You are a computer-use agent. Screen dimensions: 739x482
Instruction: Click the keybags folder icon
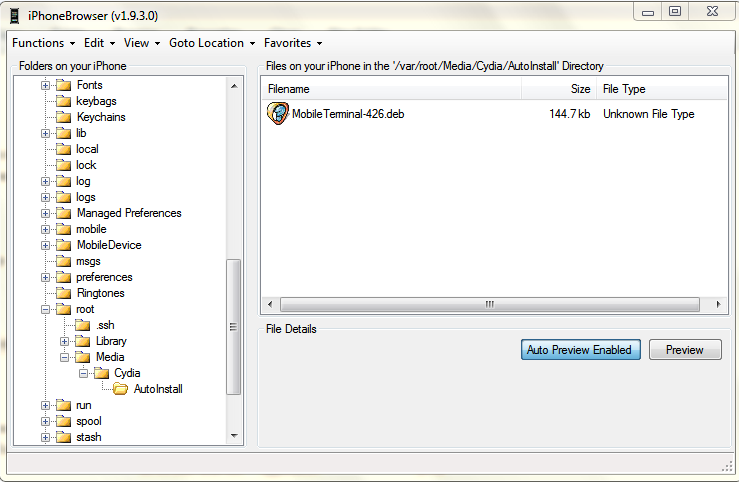point(63,101)
